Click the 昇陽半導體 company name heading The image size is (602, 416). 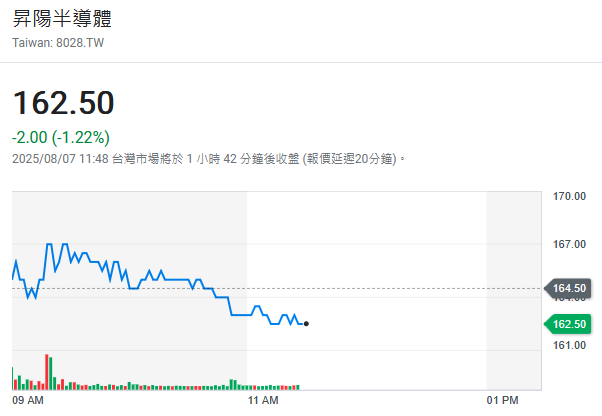62,18
